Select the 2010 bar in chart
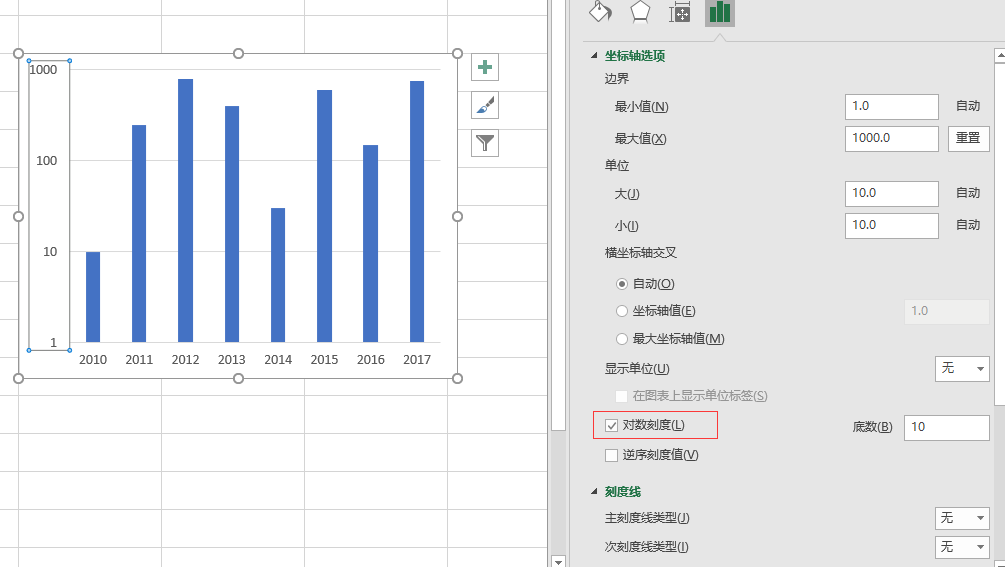Screen dimensions: 1005x567 tap(93, 297)
